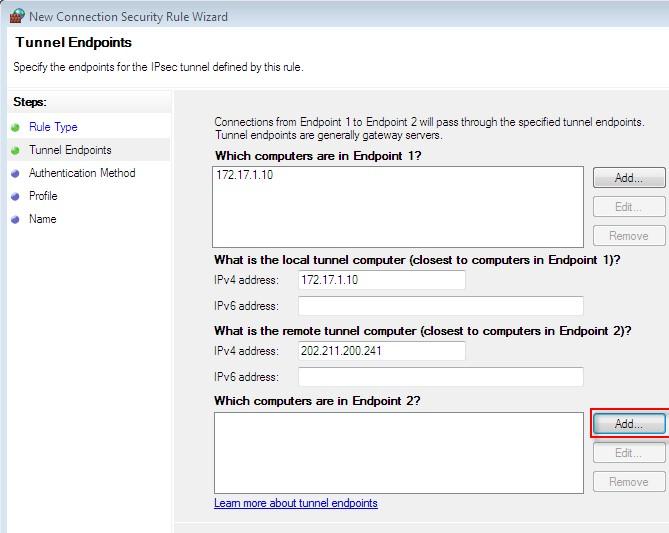Open Learn more about tunnel endpoints link
The image size is (669, 533).
[296, 503]
